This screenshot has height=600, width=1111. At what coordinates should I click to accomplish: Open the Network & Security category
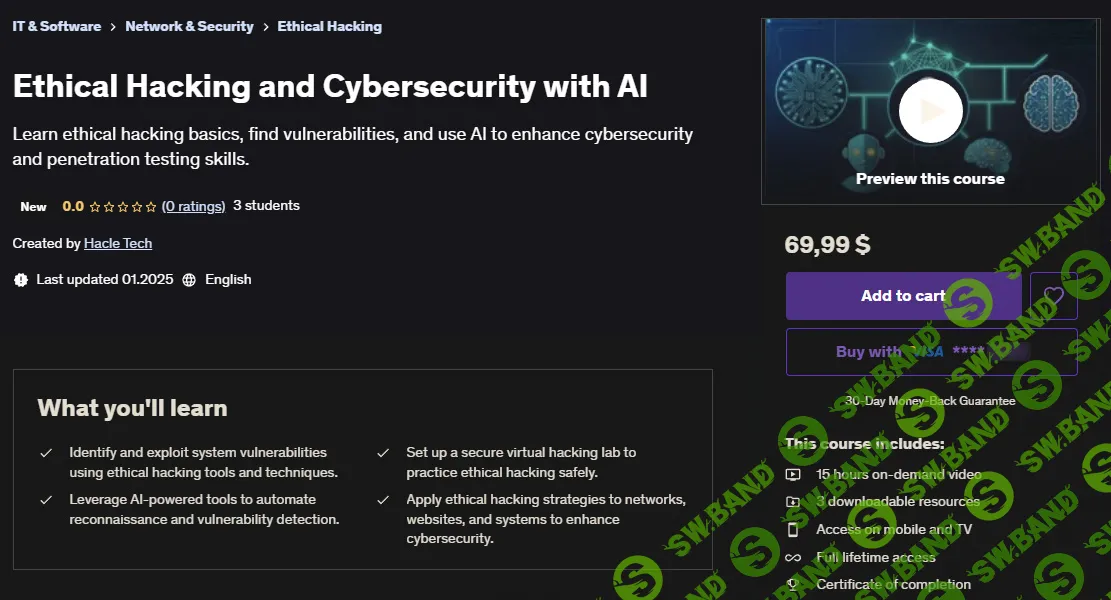(189, 26)
